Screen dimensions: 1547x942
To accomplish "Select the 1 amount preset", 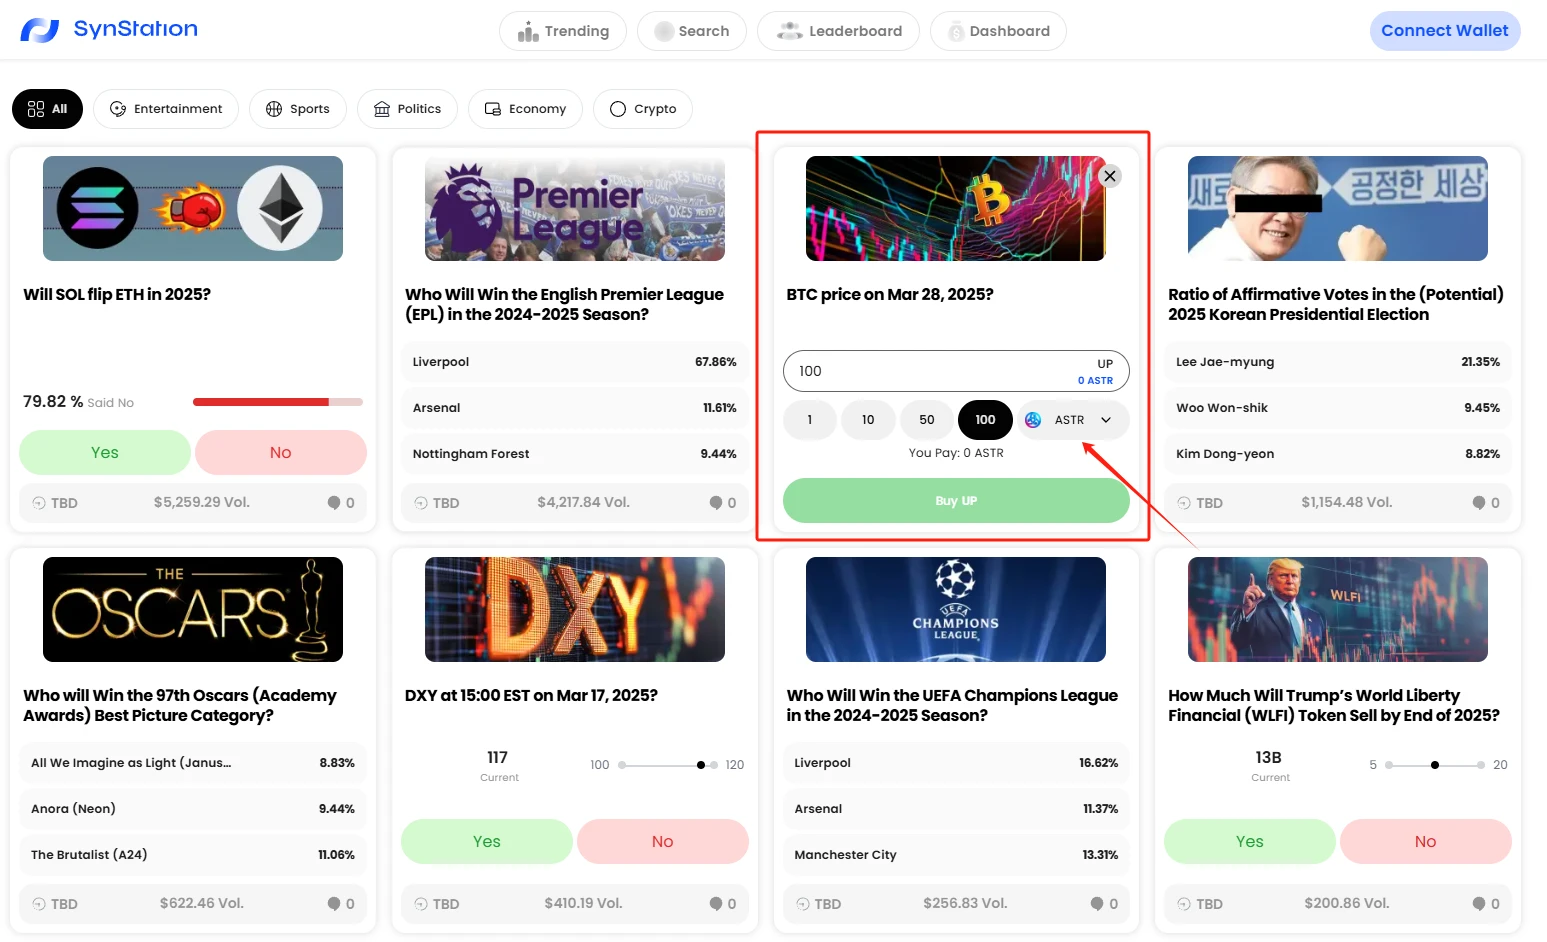I will point(810,420).
